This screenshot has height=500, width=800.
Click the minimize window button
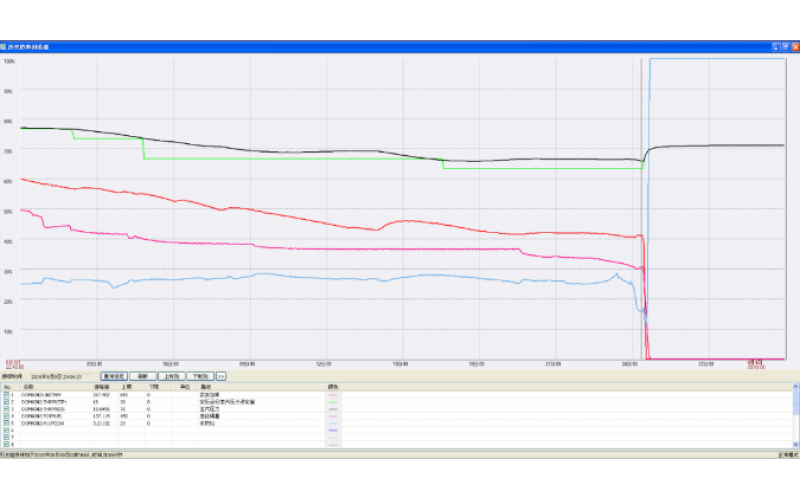pos(775,47)
